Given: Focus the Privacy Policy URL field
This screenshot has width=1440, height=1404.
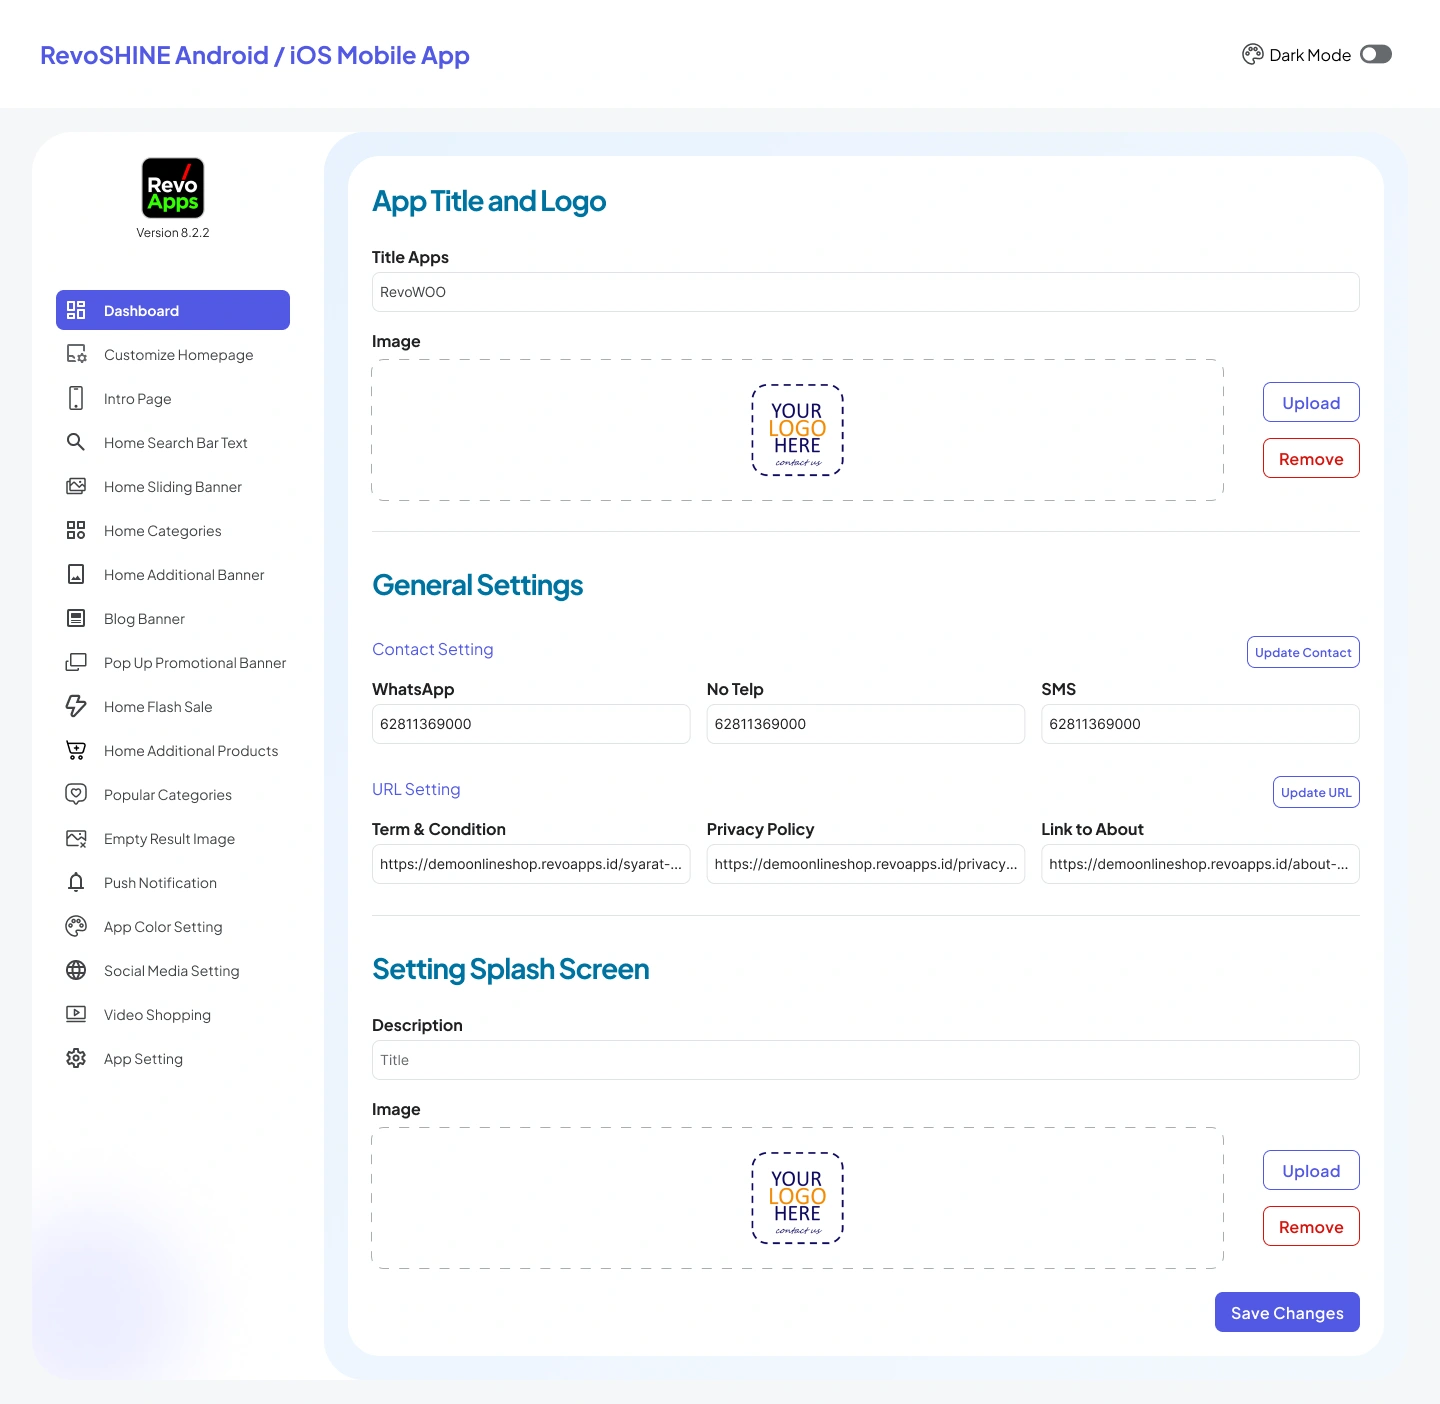Looking at the screenshot, I should coord(866,864).
